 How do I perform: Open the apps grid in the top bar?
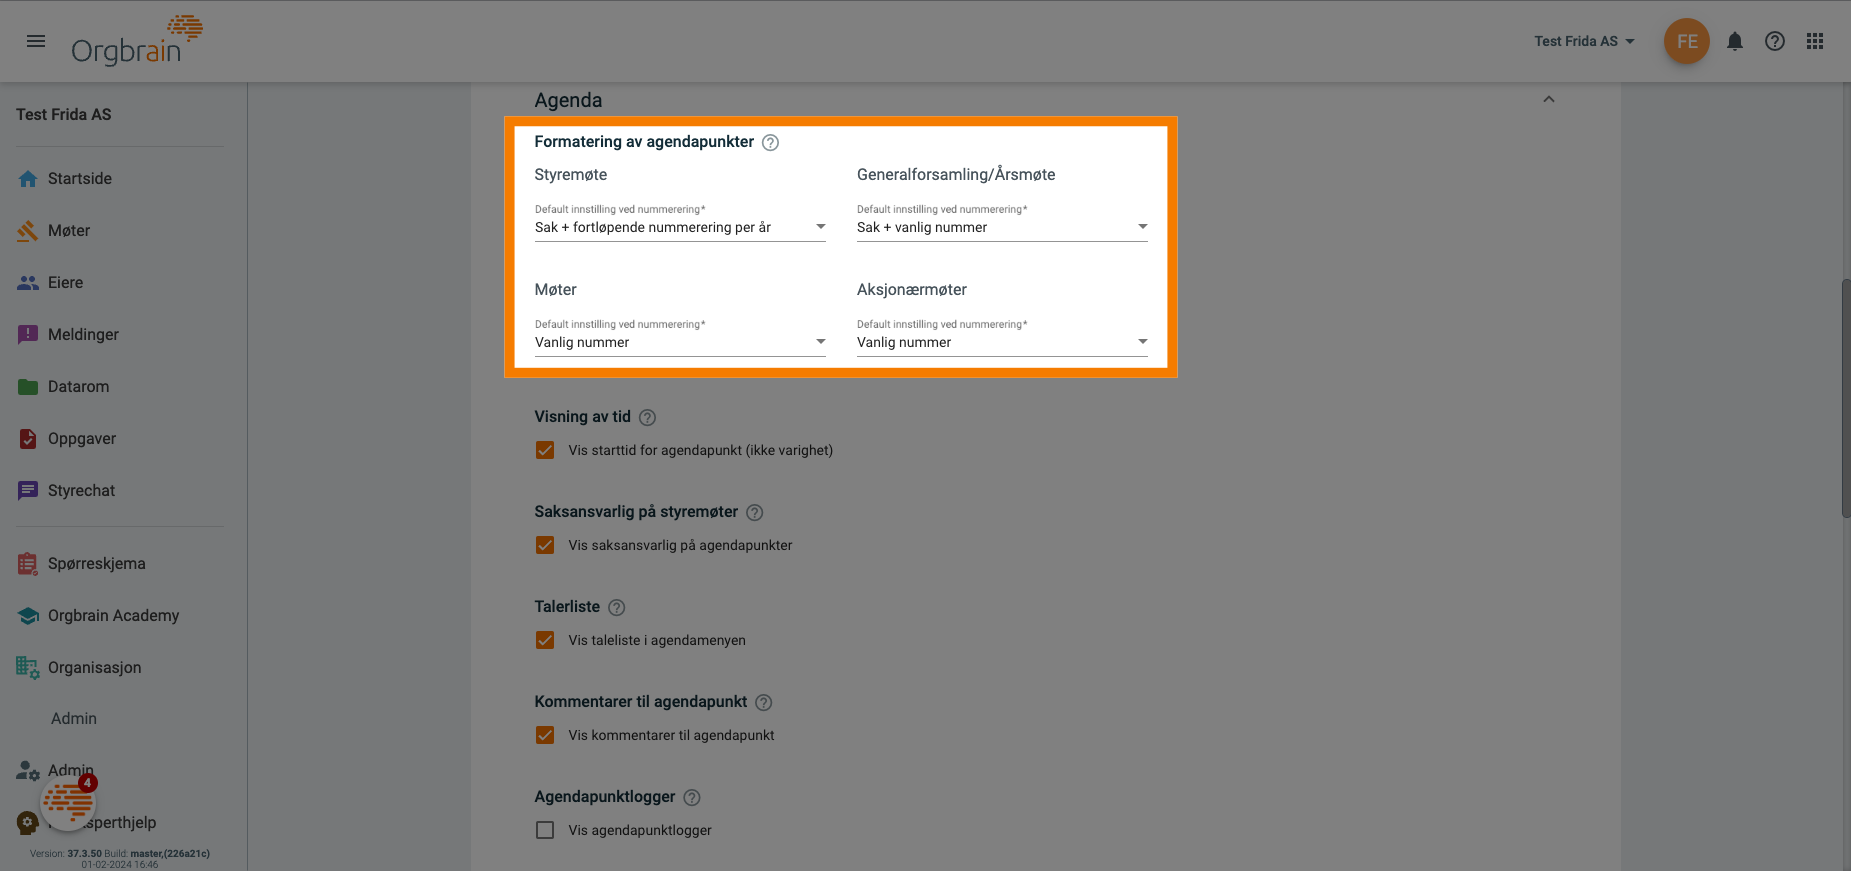point(1815,41)
